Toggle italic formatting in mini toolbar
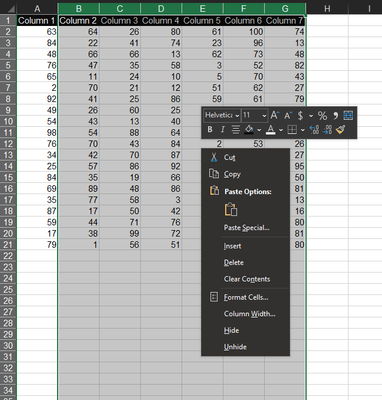 tap(222, 129)
